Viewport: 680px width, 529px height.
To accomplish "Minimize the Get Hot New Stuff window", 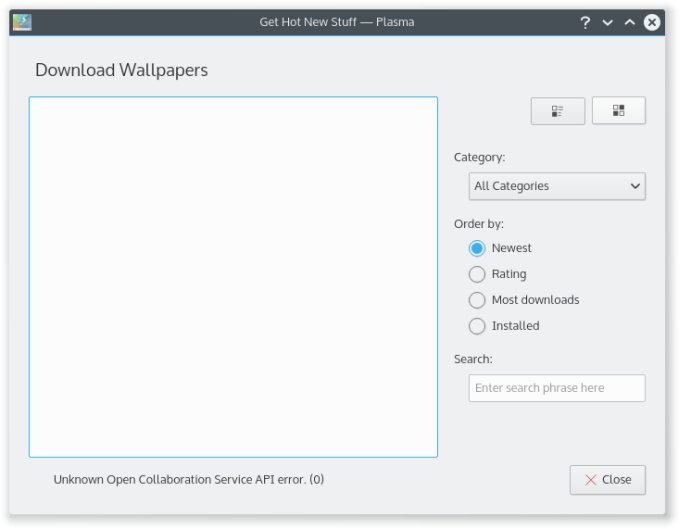I will [608, 22].
